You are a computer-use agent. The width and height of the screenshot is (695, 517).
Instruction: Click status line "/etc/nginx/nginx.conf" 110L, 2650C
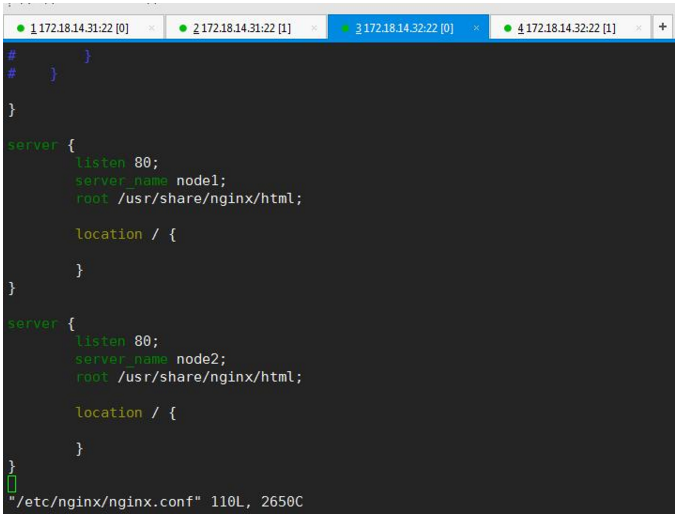point(156,502)
